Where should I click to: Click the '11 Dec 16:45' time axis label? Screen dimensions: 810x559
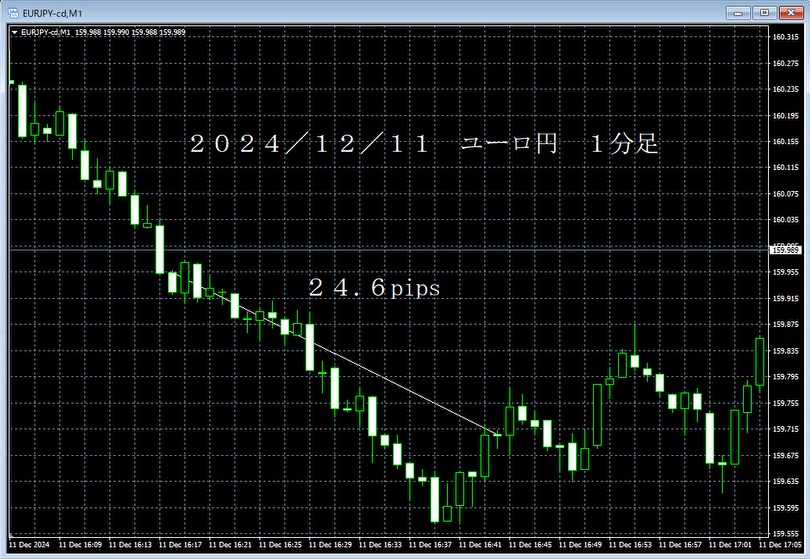[530, 545]
